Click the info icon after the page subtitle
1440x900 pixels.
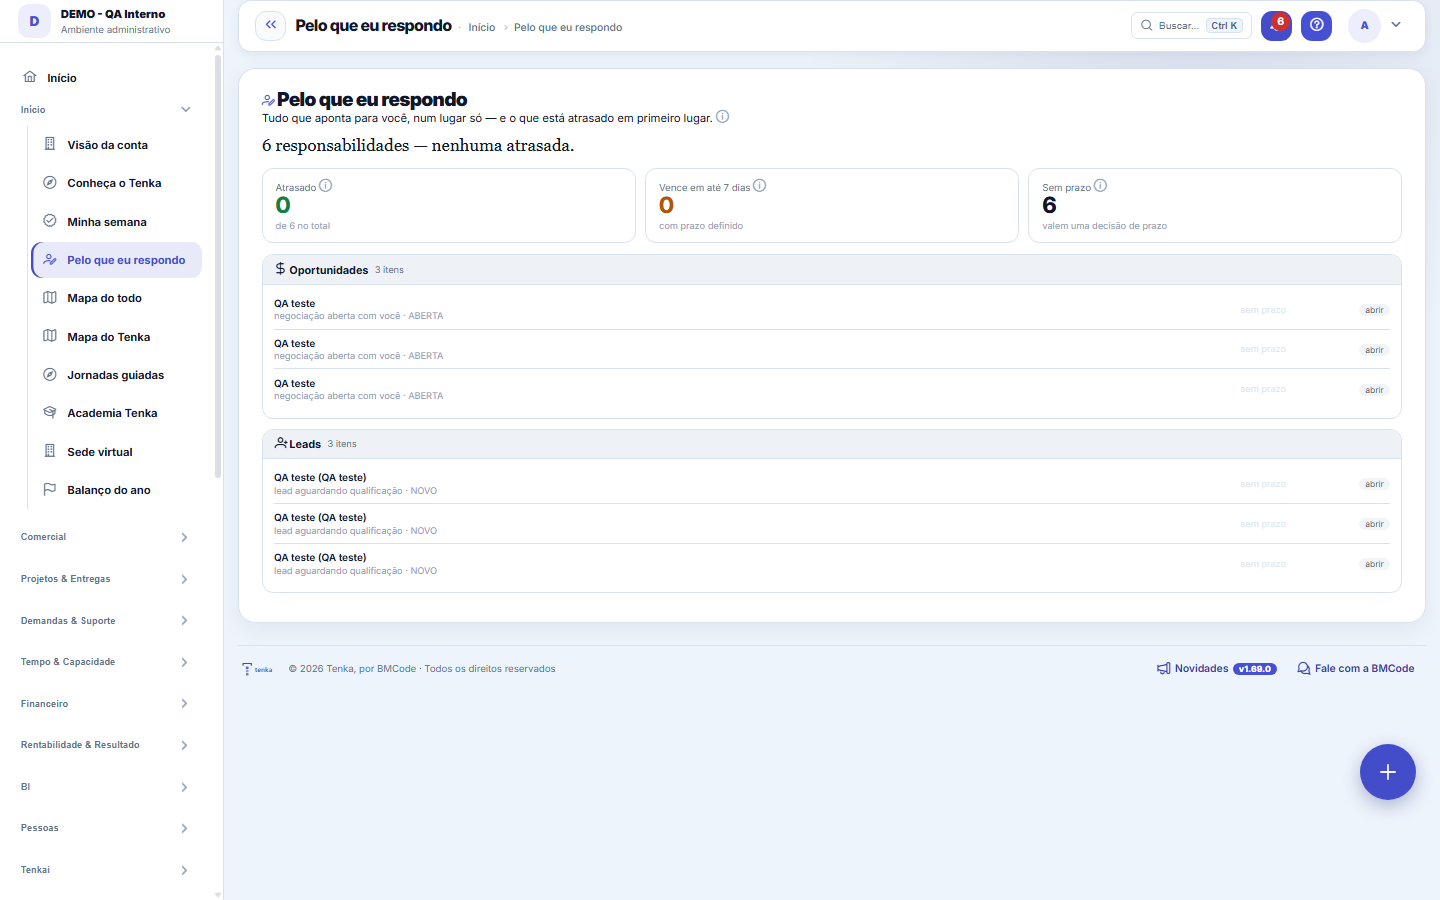723,117
